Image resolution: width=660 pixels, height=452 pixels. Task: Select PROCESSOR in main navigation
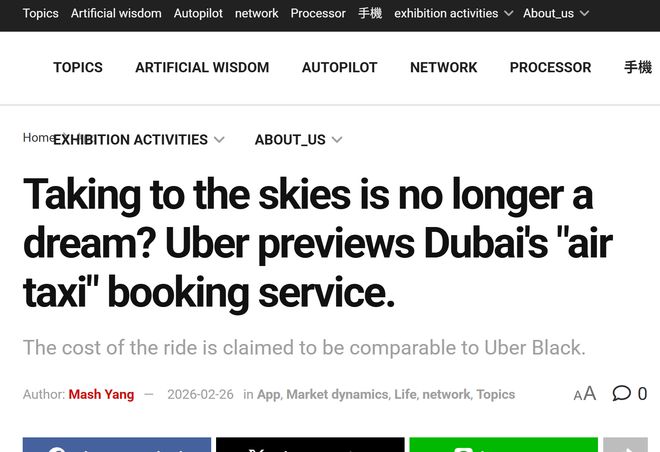(550, 67)
